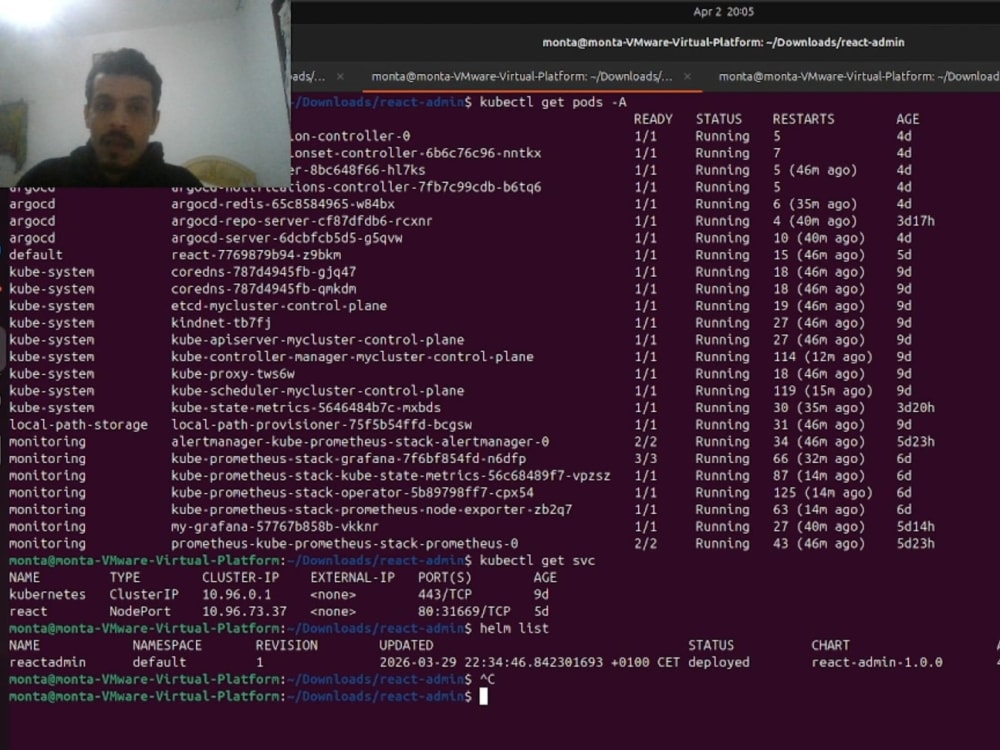Click pod name kube-prometheus-stack-operator-5b89798ff7-cpx54
The image size is (1000, 750).
pos(352,492)
